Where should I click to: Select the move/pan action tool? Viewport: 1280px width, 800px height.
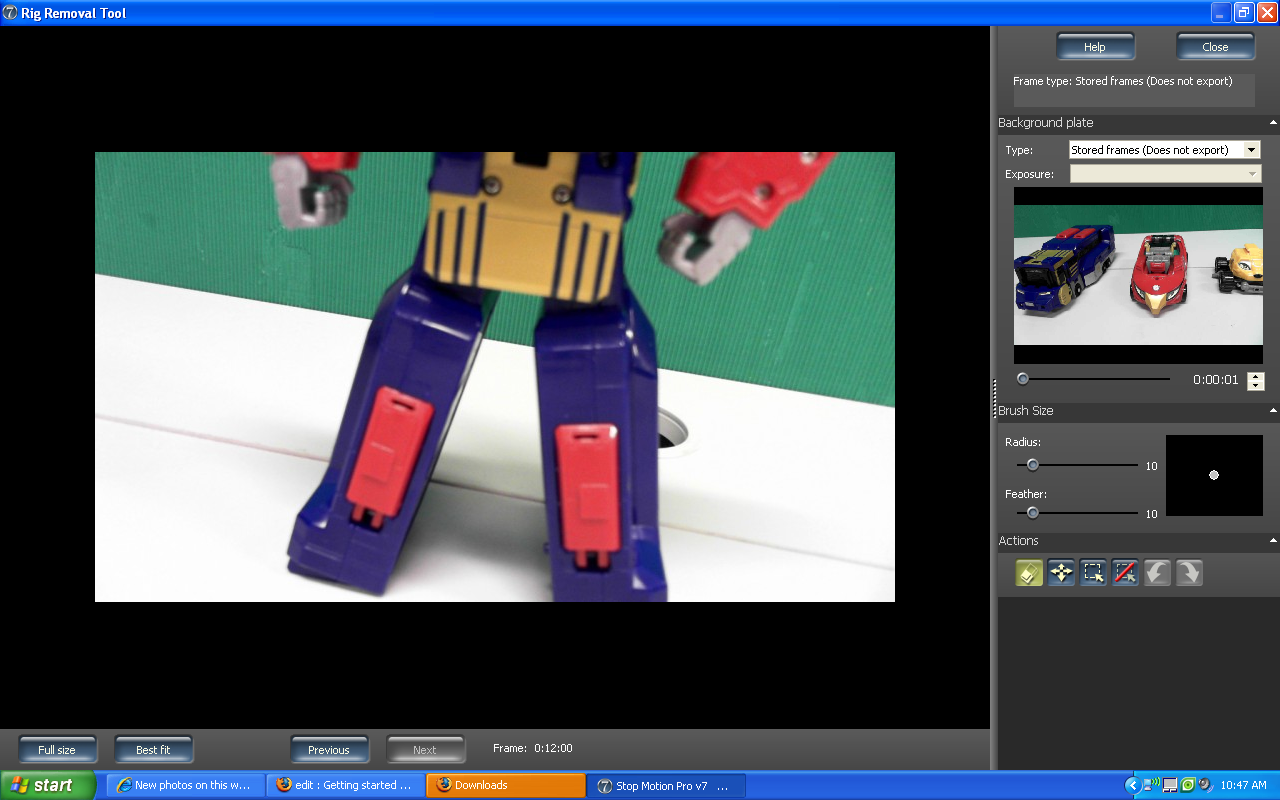(1061, 573)
